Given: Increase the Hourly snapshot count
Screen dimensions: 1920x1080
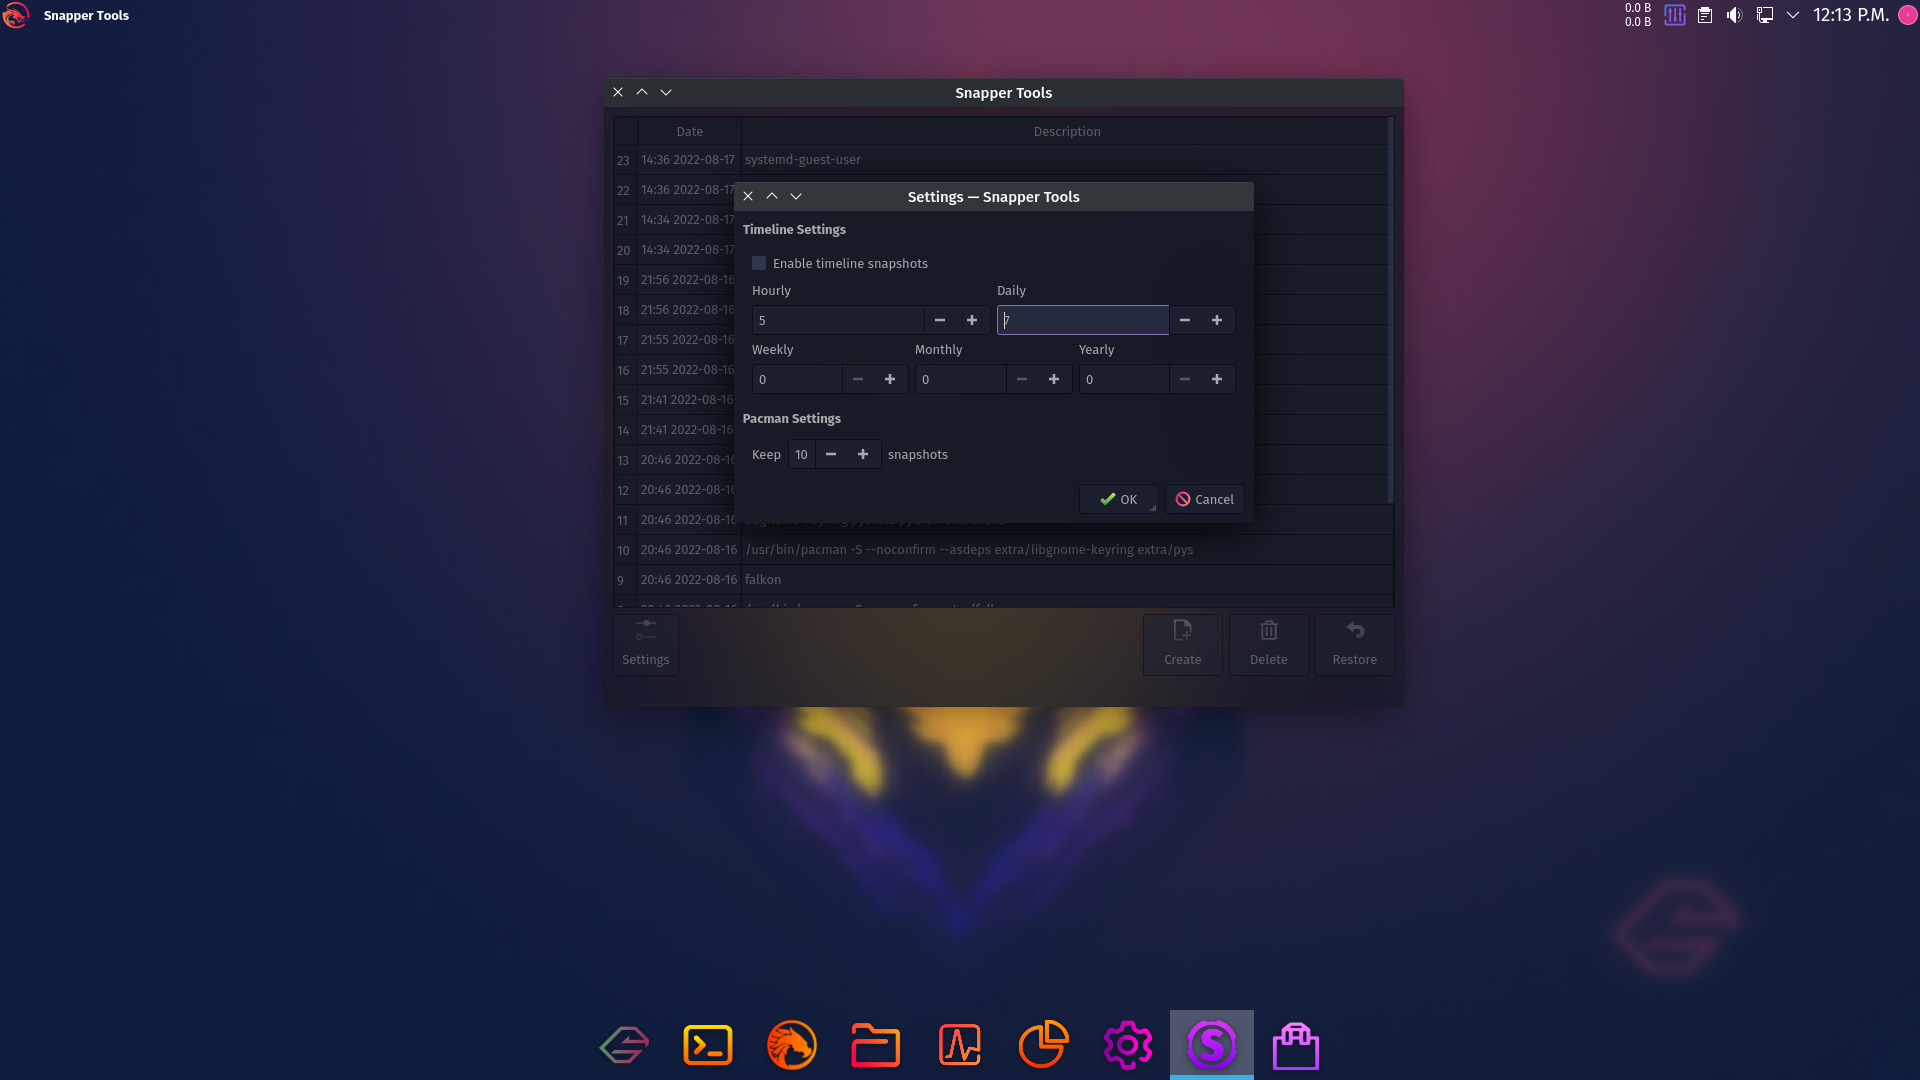Looking at the screenshot, I should [972, 320].
